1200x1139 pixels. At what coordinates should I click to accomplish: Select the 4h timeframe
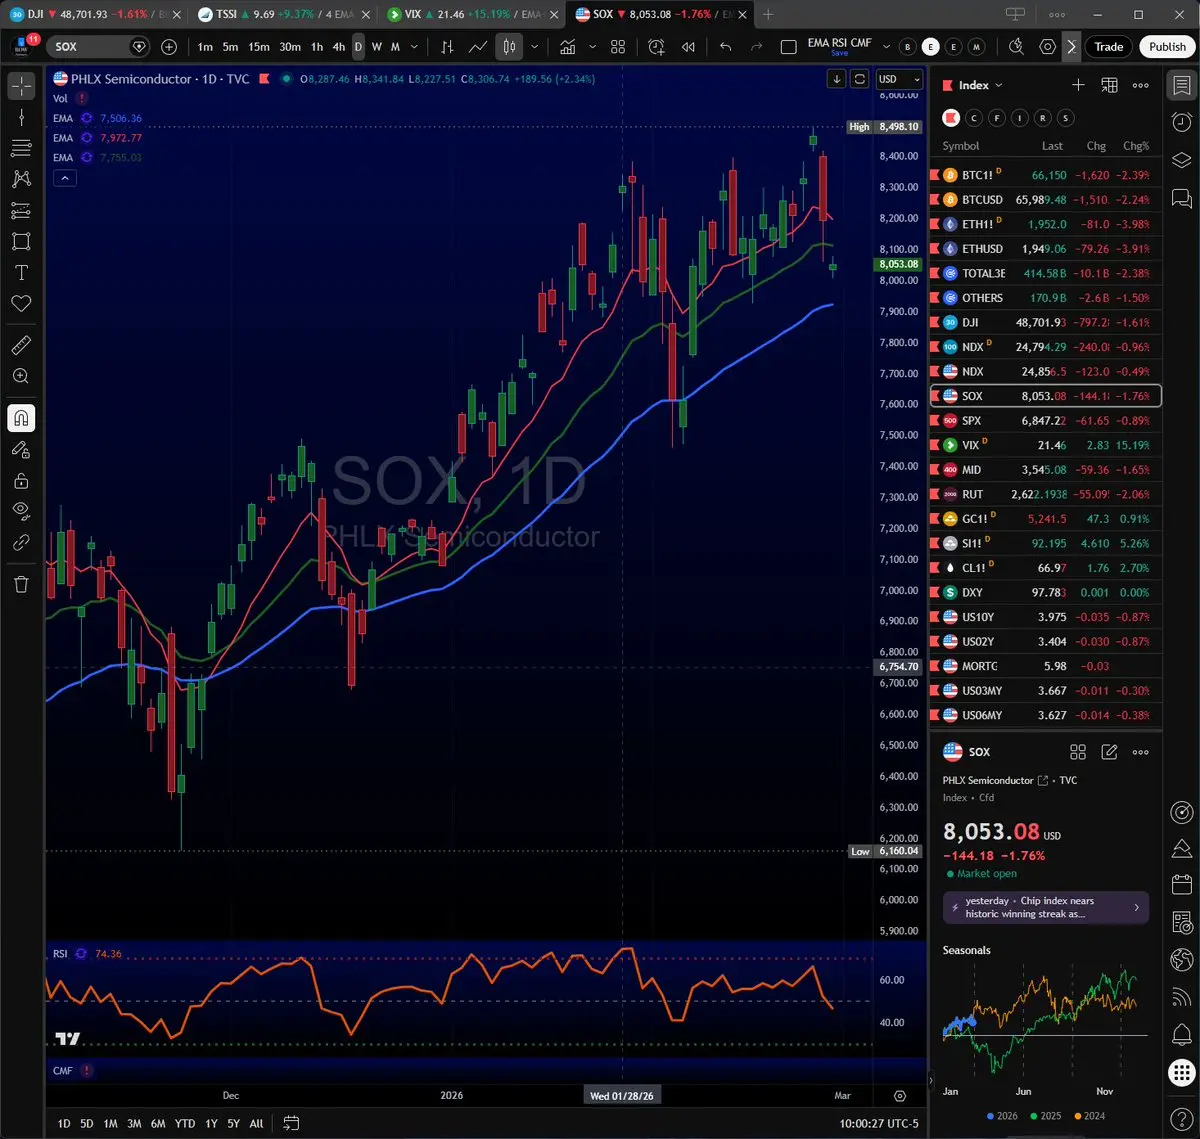pos(339,47)
